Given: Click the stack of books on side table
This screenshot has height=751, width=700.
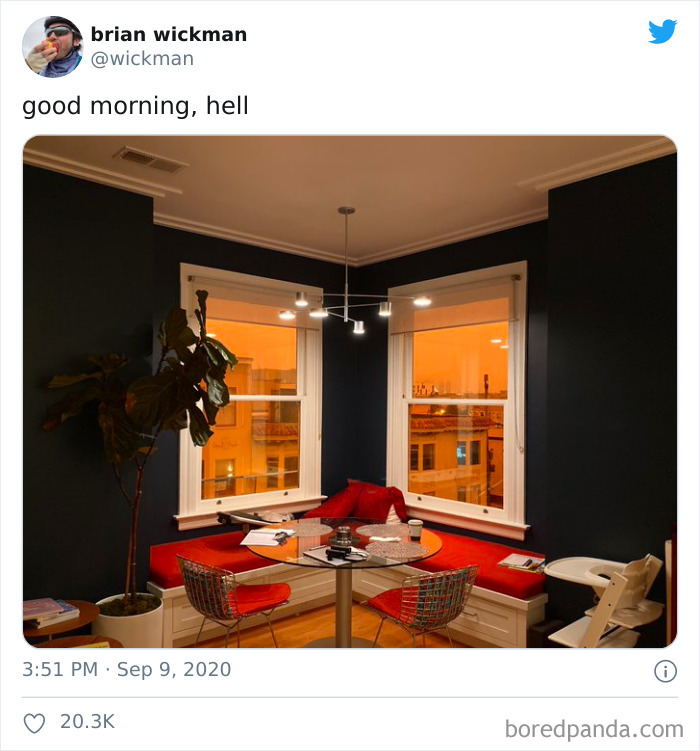Looking at the screenshot, I should point(50,613).
